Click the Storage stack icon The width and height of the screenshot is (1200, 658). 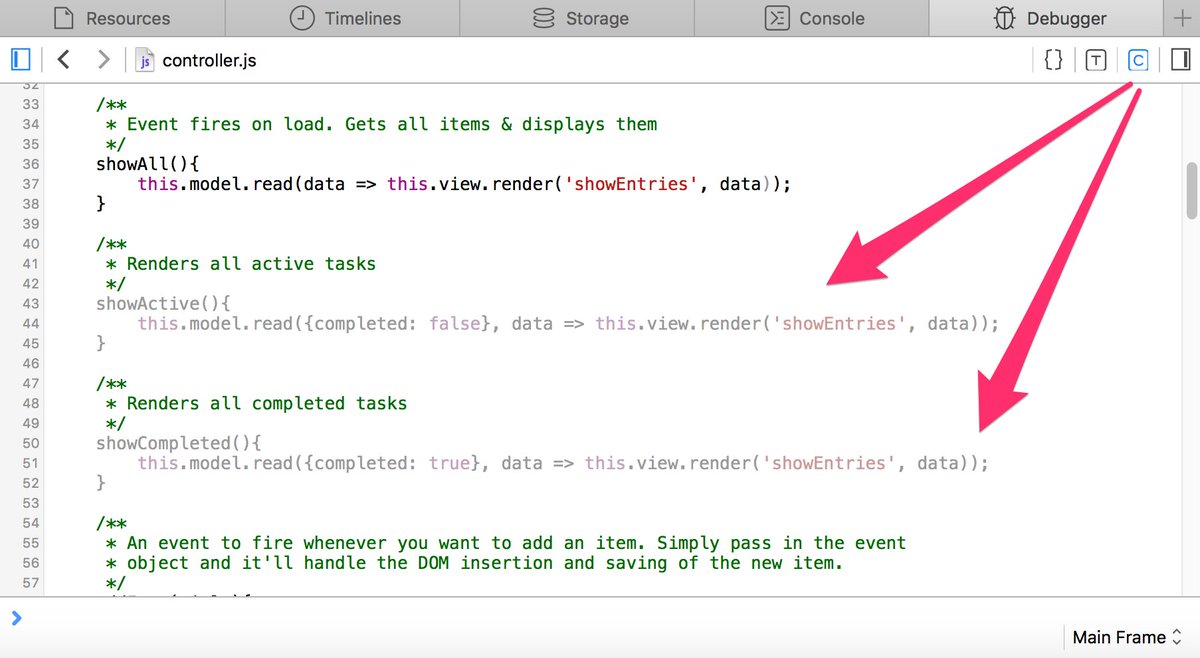tap(541, 17)
